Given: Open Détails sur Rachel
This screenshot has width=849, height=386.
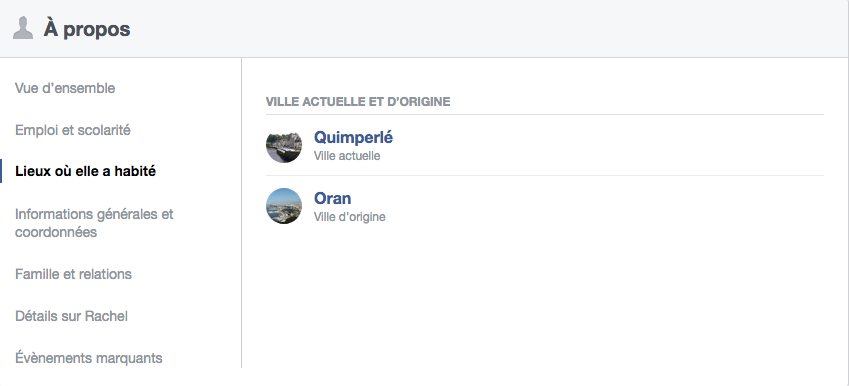Looking at the screenshot, I should point(71,316).
